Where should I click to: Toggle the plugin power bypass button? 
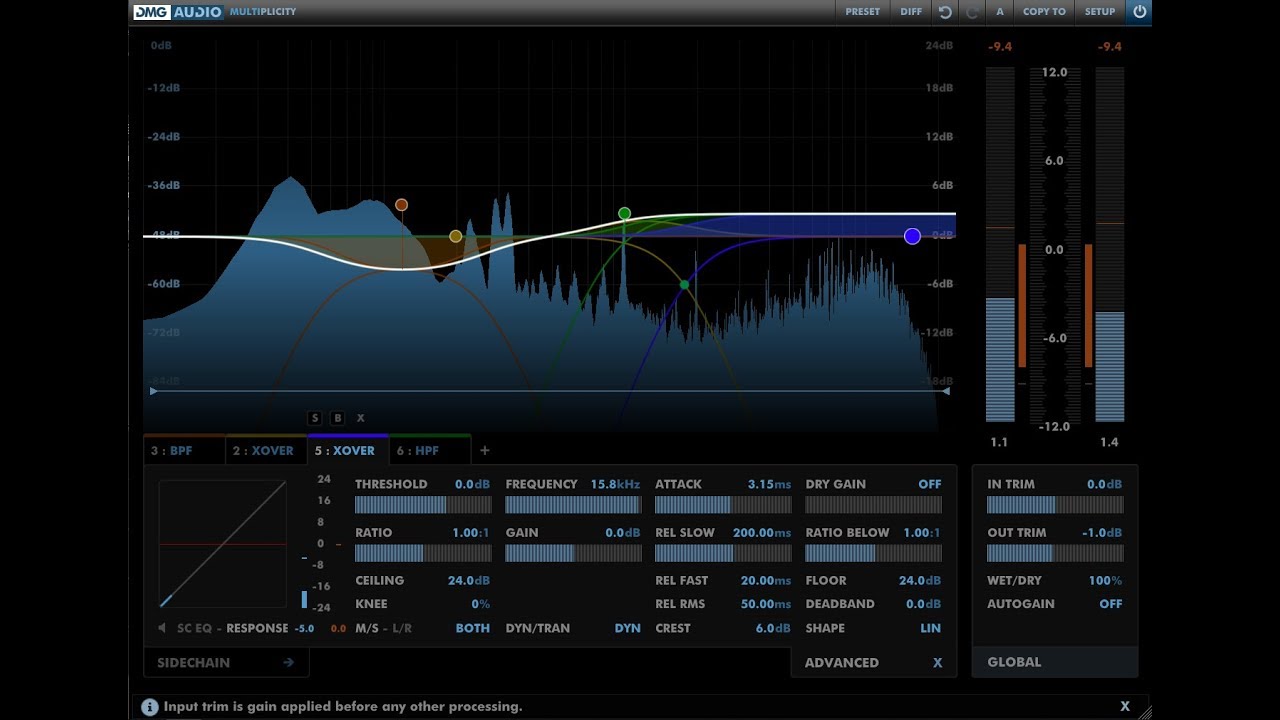(1139, 12)
